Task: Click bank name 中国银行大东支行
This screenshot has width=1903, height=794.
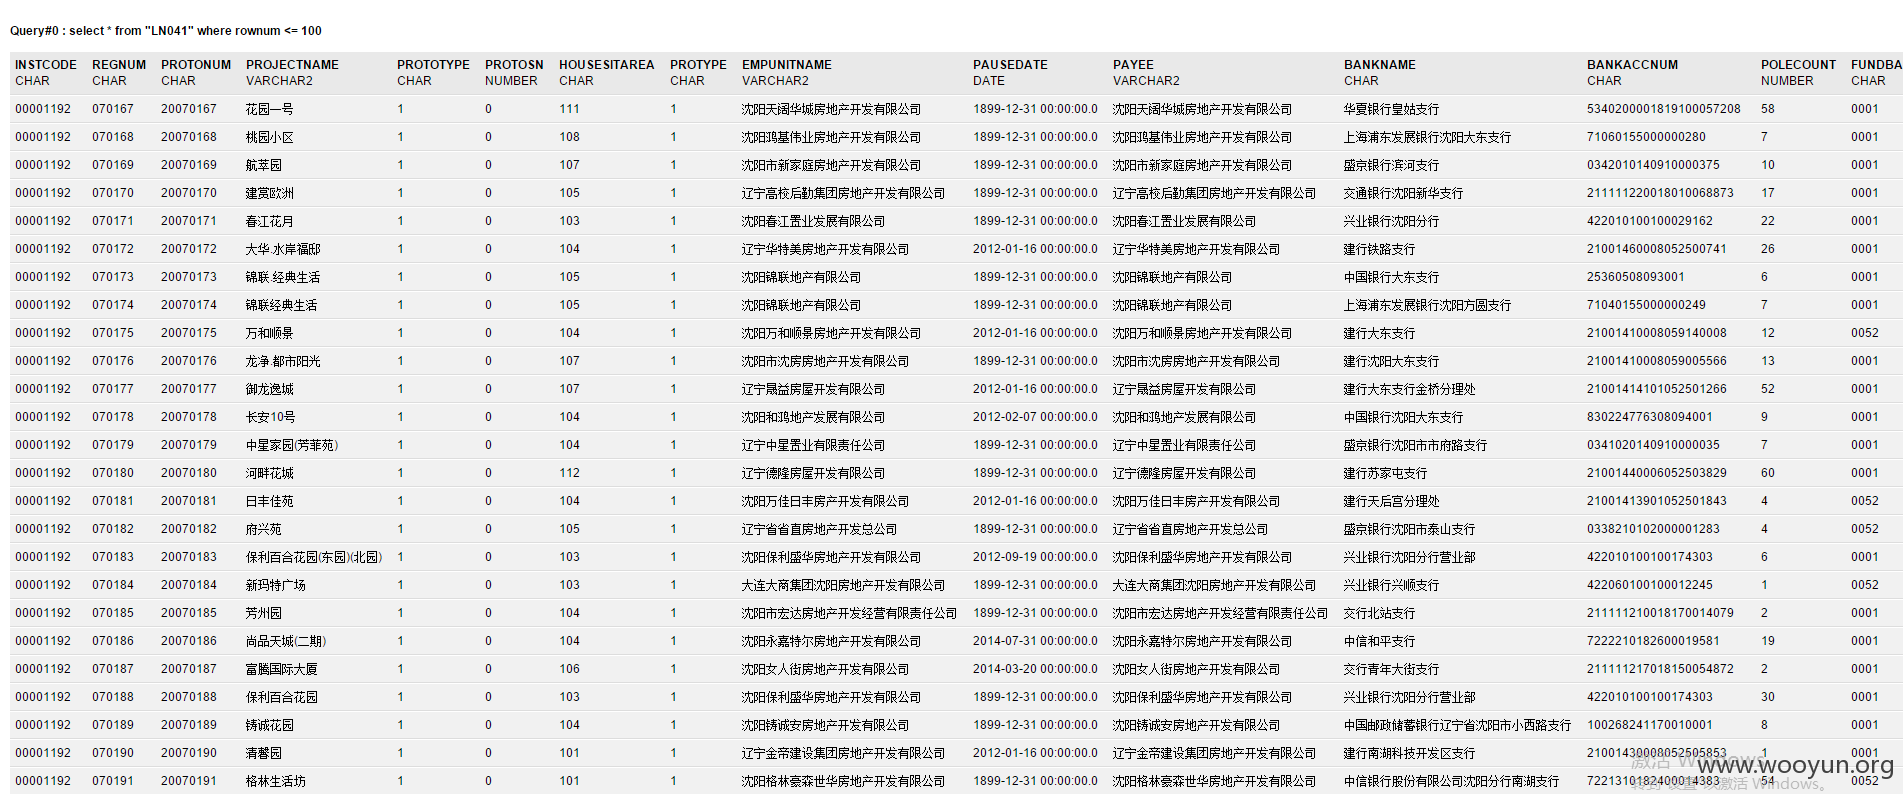Action: (x=1392, y=277)
